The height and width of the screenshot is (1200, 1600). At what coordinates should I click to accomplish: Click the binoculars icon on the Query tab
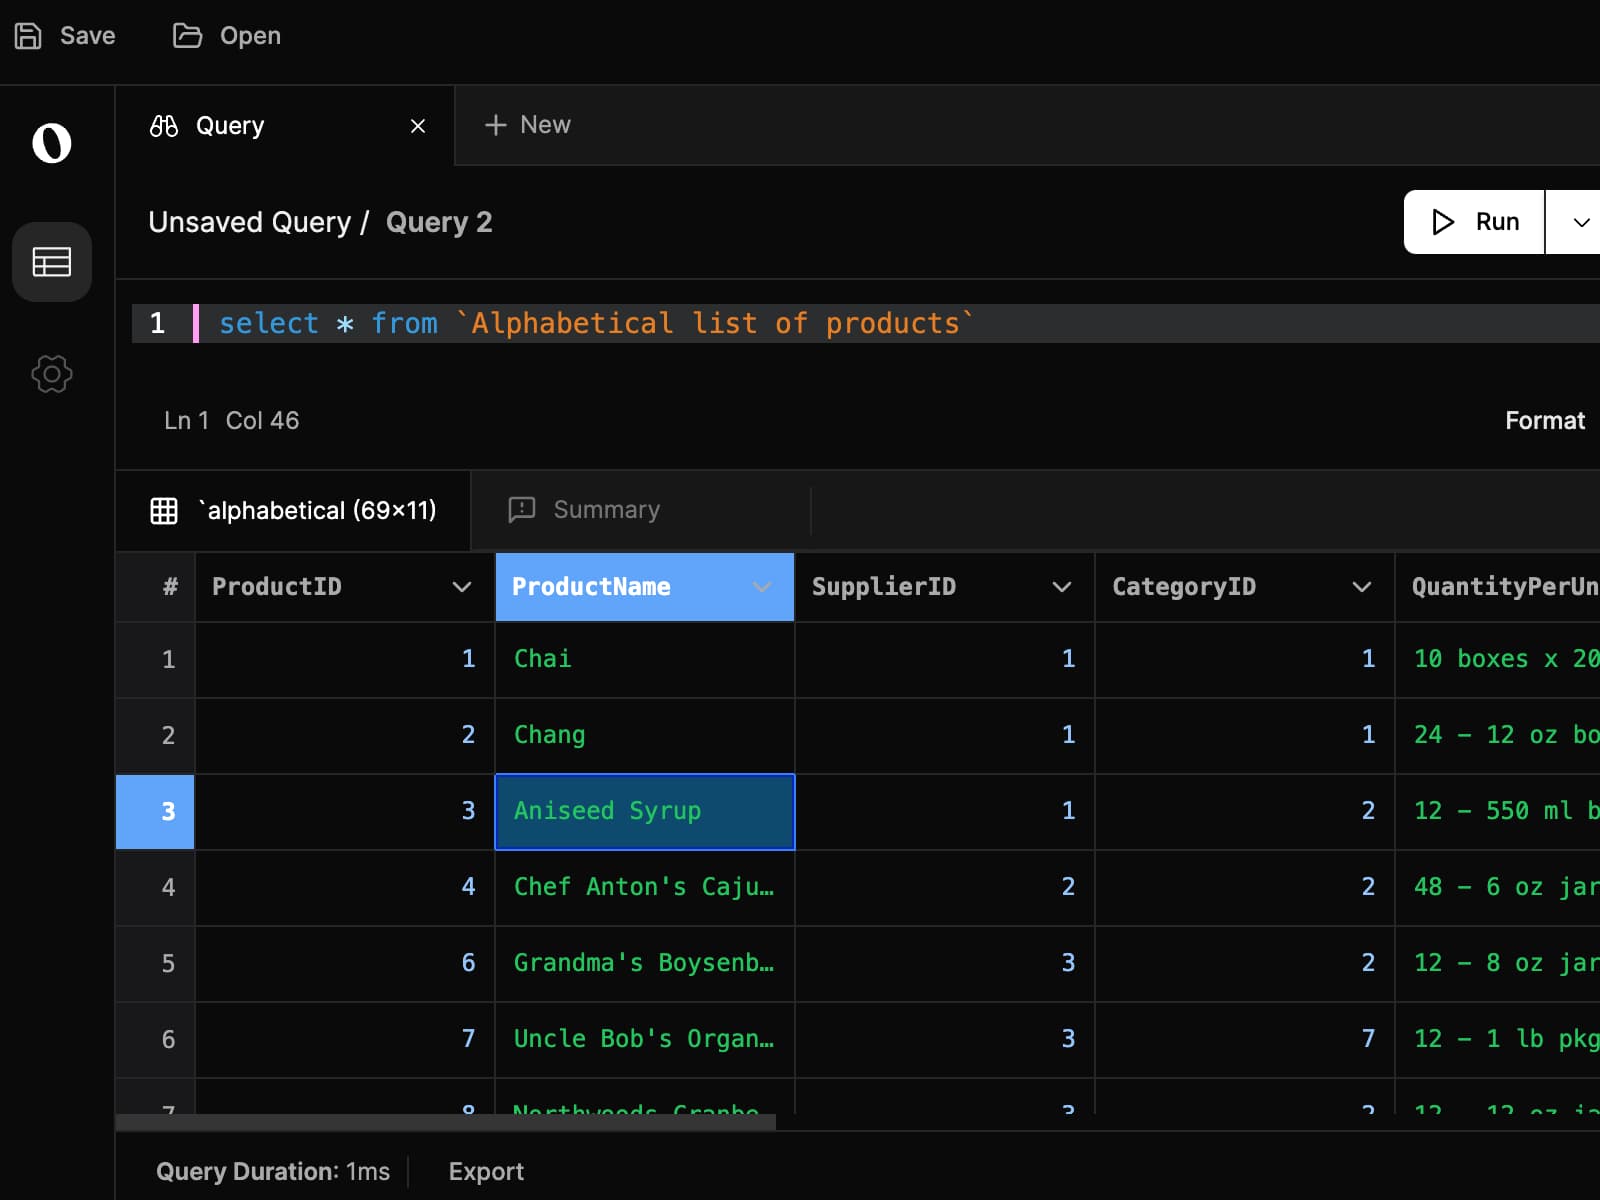164,125
